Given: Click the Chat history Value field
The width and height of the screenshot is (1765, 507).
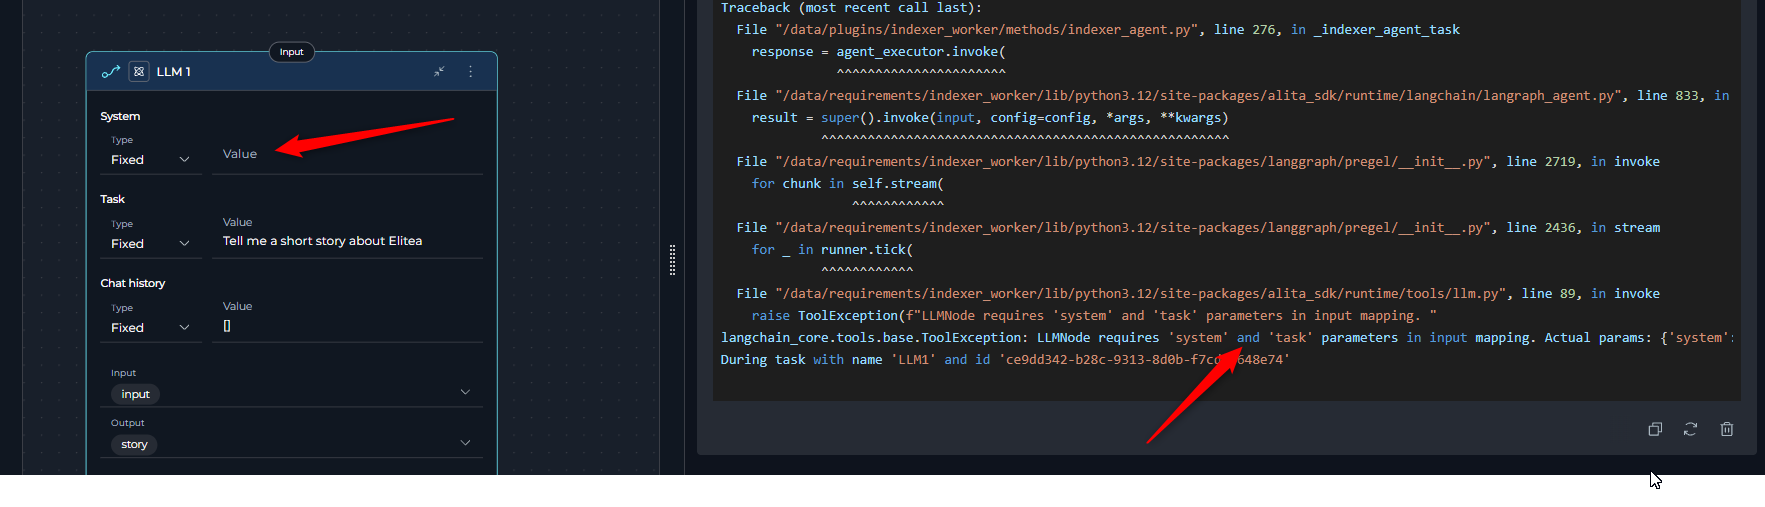Looking at the screenshot, I should [346, 326].
